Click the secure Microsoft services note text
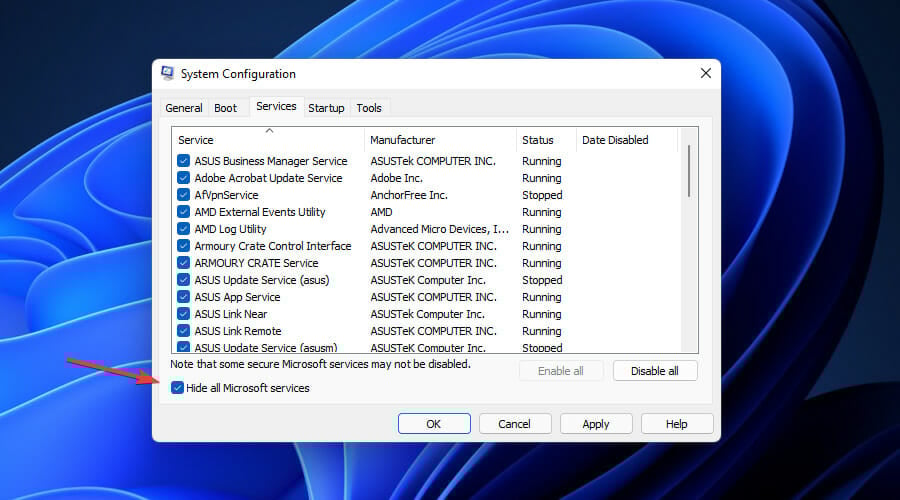 (320, 364)
